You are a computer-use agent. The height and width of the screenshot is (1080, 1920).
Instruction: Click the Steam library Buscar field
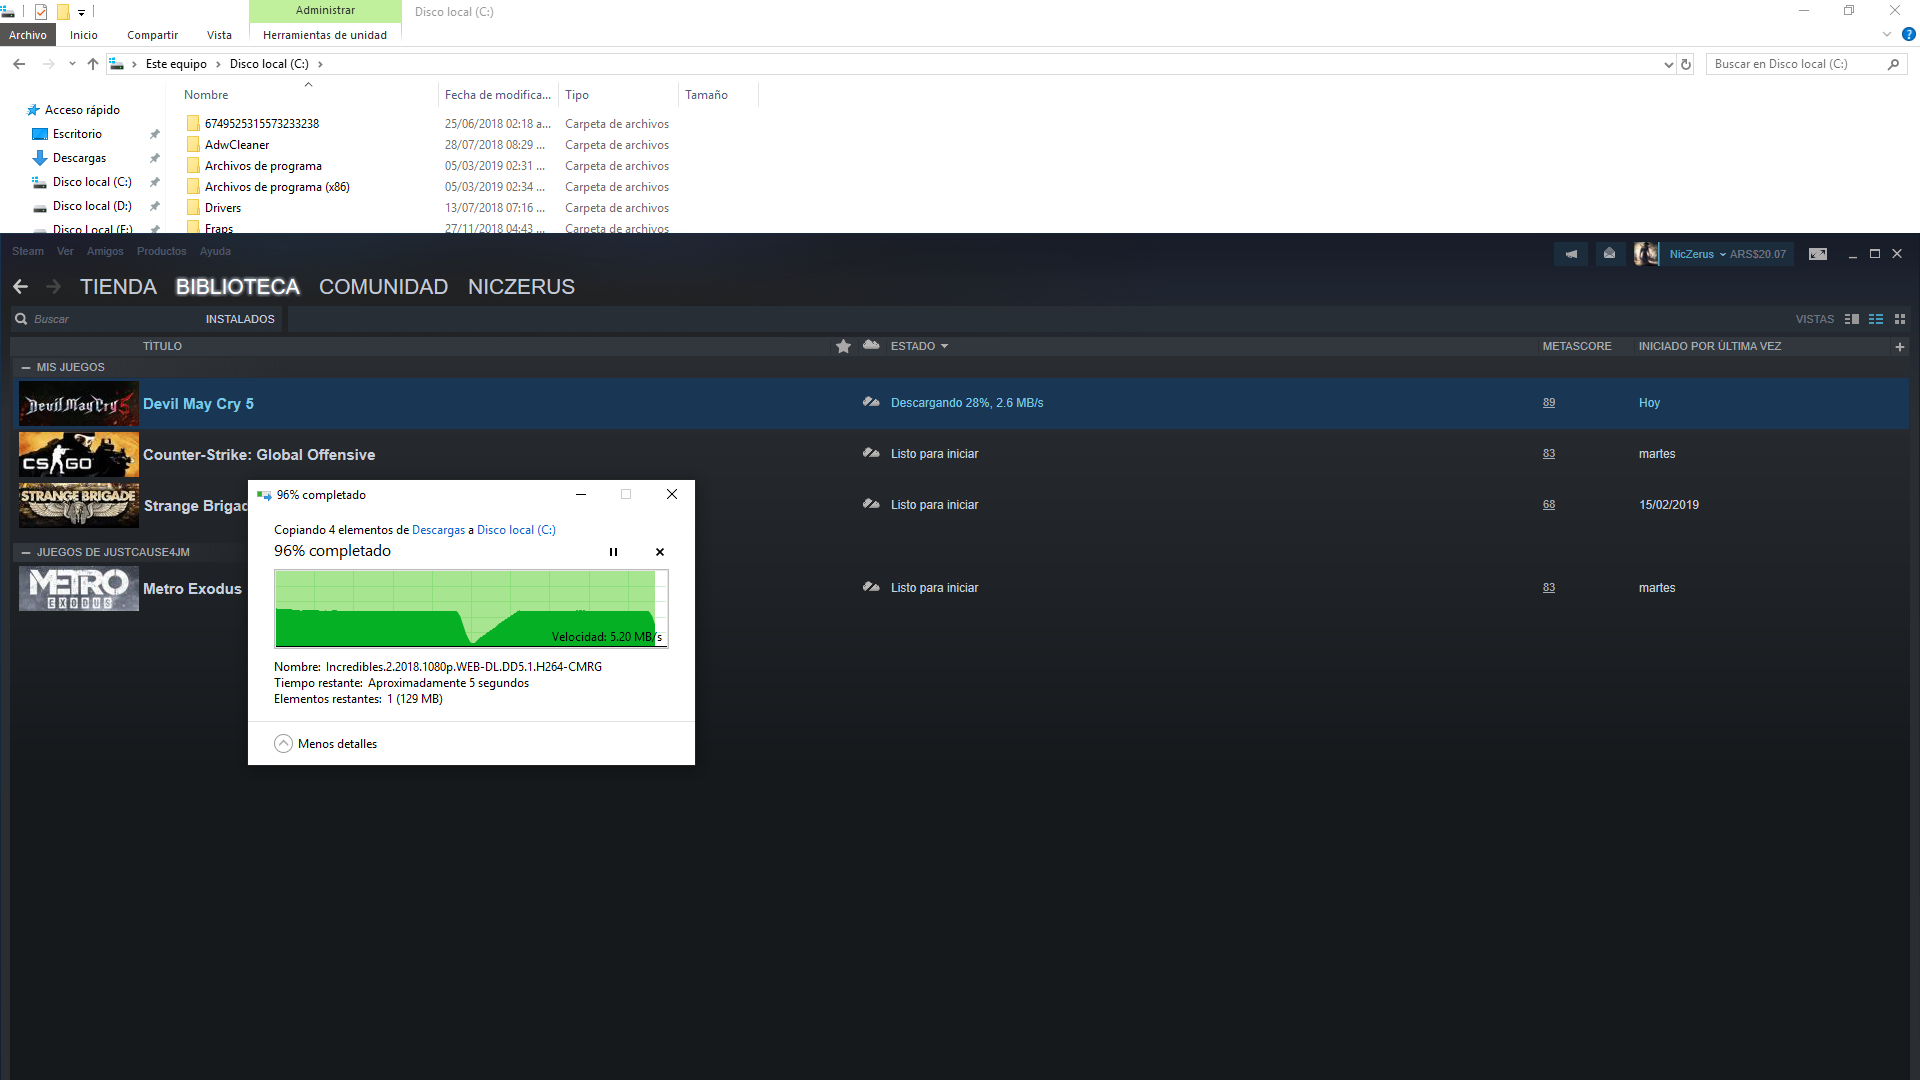(x=105, y=319)
